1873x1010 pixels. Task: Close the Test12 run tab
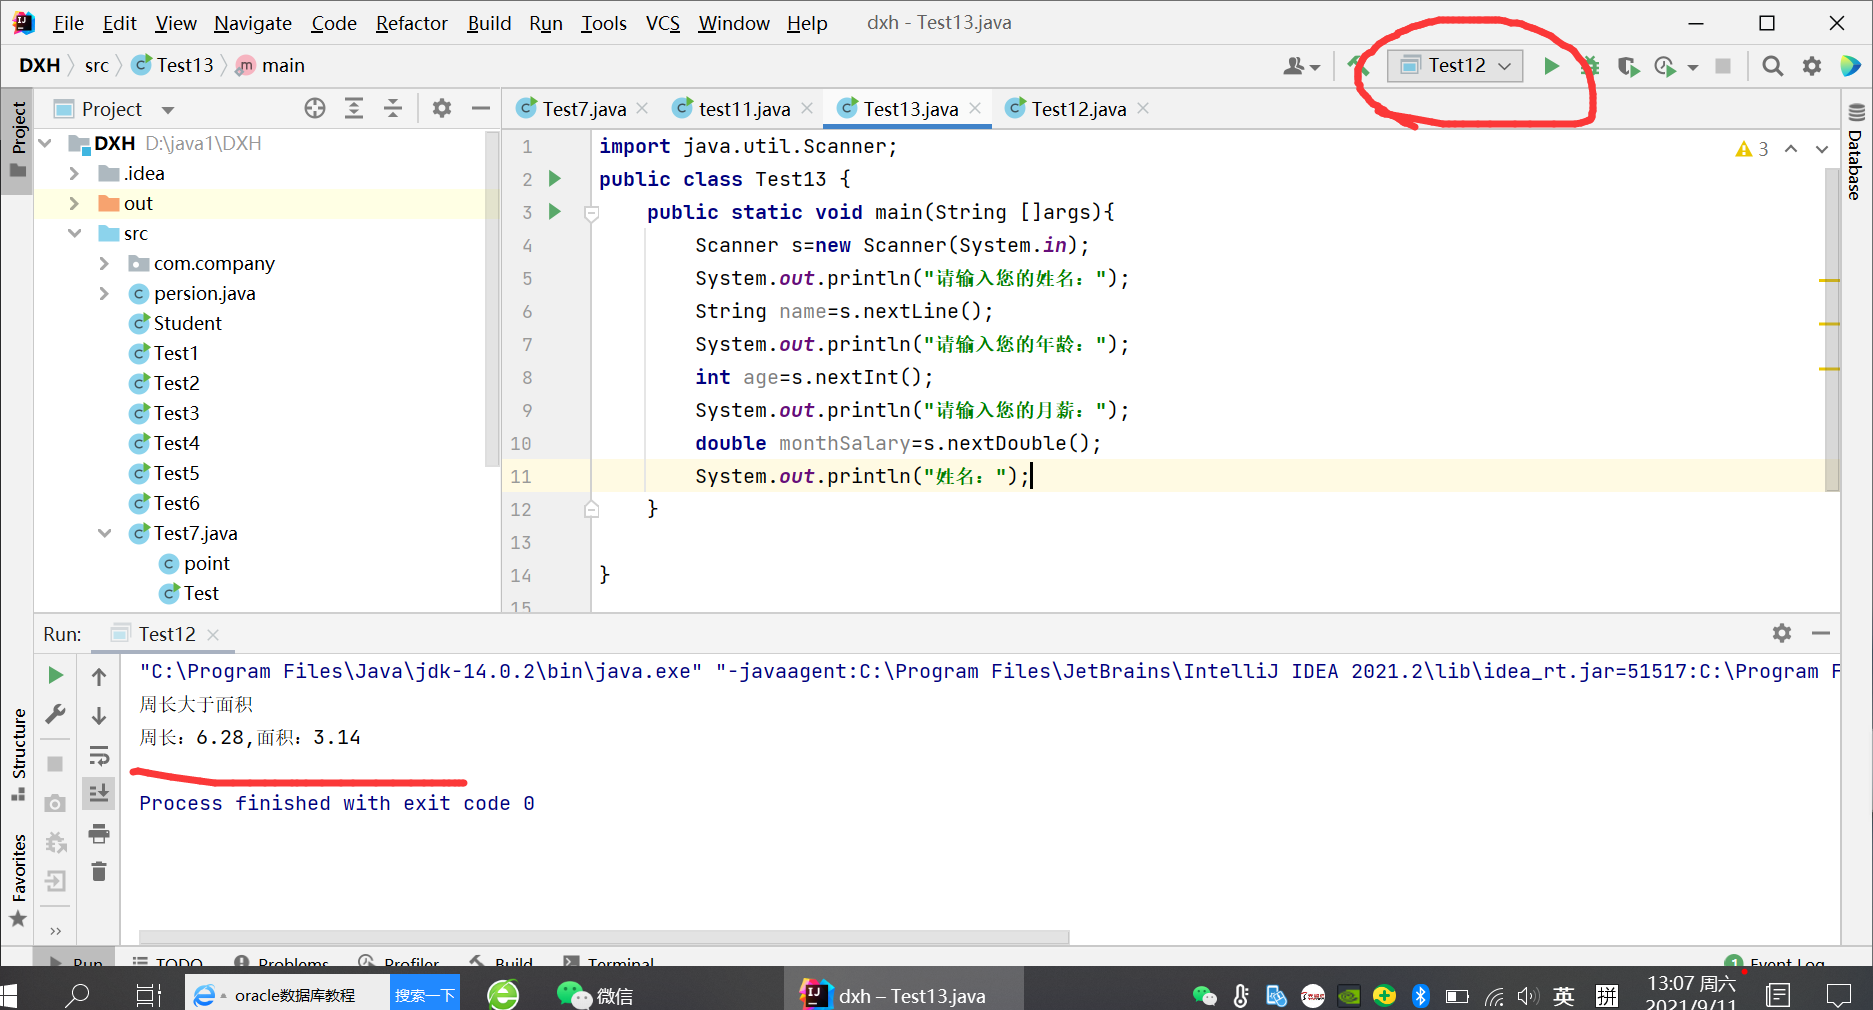tap(213, 634)
